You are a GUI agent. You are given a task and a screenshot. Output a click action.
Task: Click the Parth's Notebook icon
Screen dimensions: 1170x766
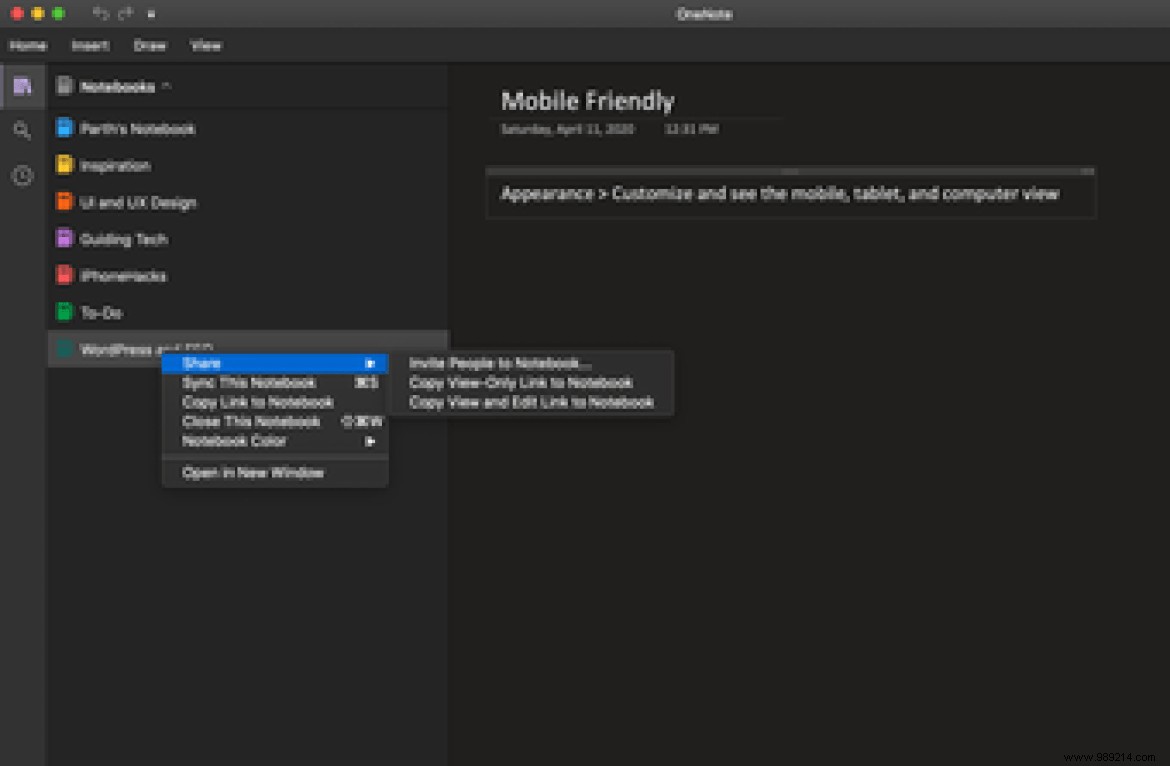tap(66, 128)
